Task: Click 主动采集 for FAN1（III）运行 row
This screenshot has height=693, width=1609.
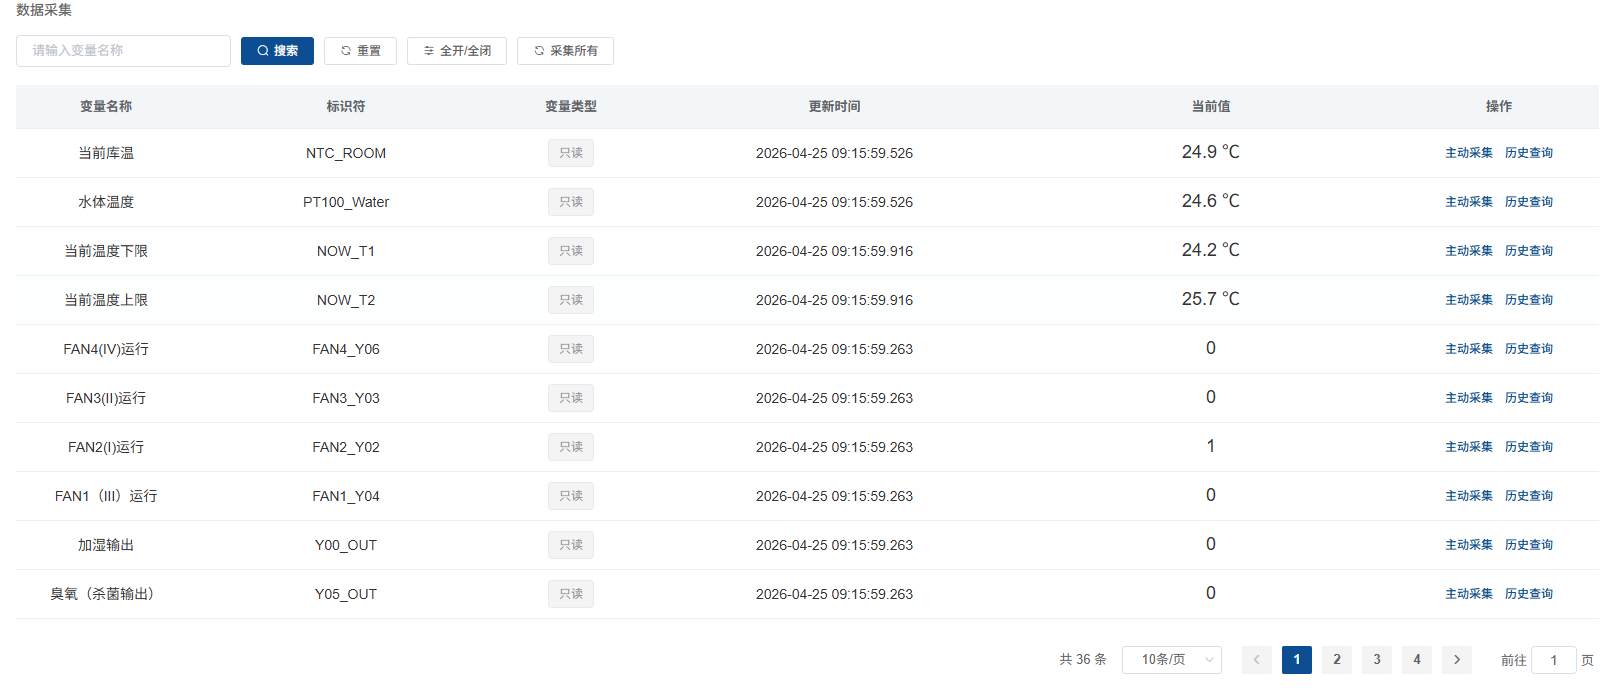Action: (1469, 496)
